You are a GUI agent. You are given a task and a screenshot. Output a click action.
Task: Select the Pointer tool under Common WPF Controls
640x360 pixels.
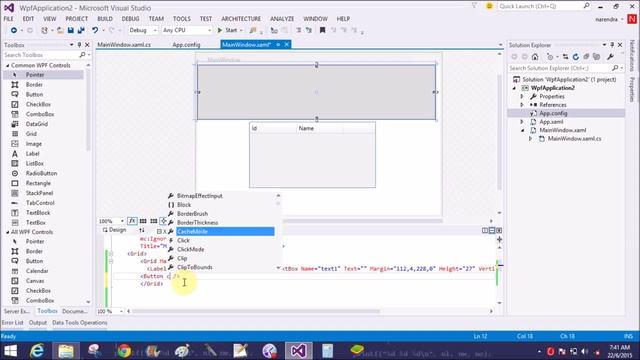pos(44,75)
